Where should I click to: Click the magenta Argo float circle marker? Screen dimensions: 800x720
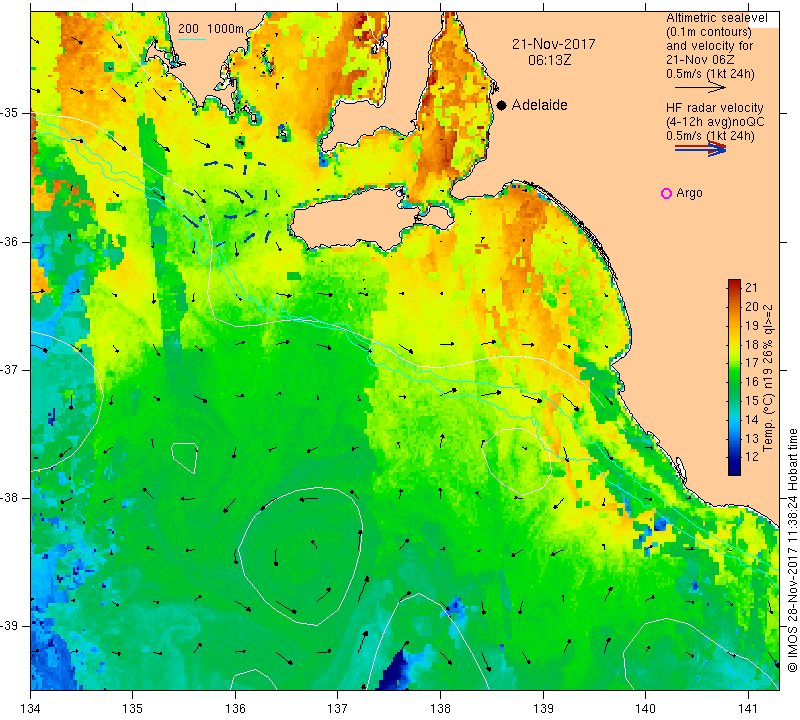click(666, 193)
